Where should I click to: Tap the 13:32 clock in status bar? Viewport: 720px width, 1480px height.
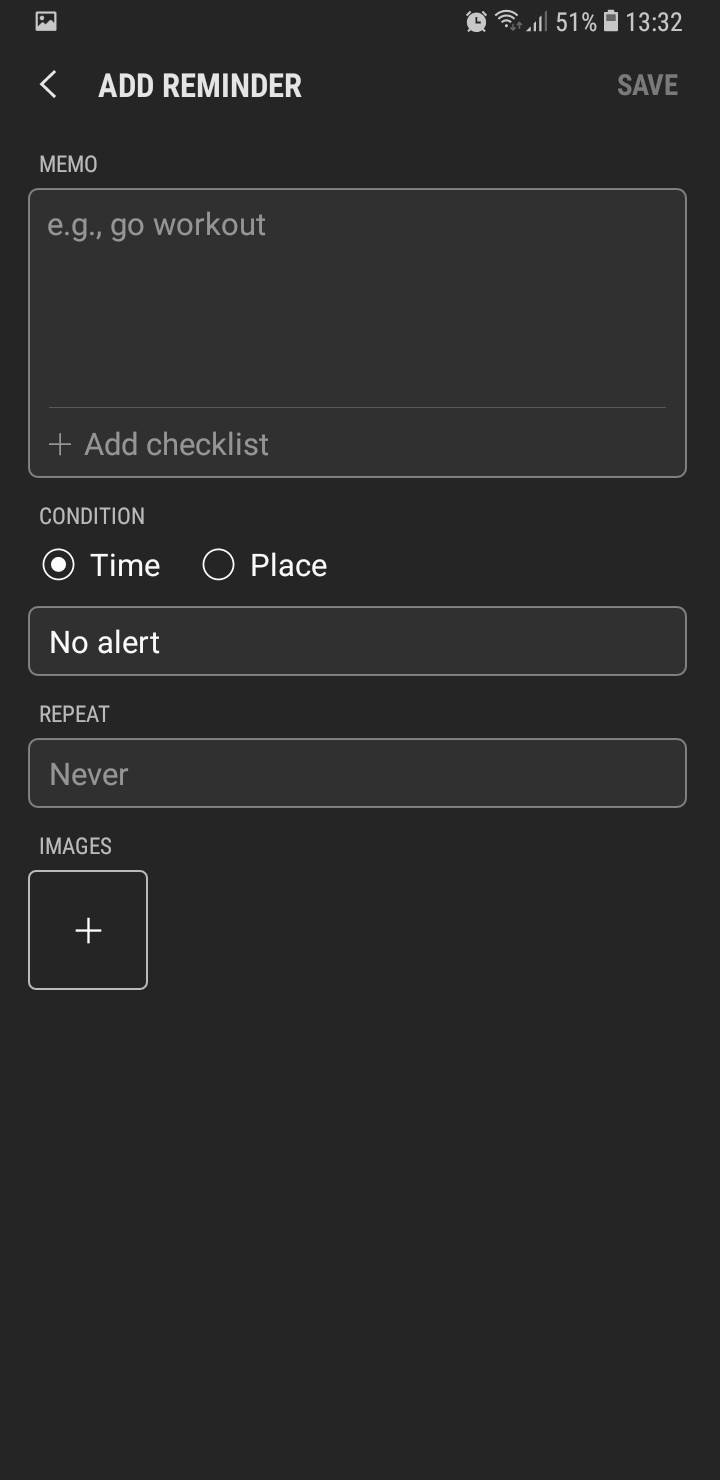[x=654, y=21]
